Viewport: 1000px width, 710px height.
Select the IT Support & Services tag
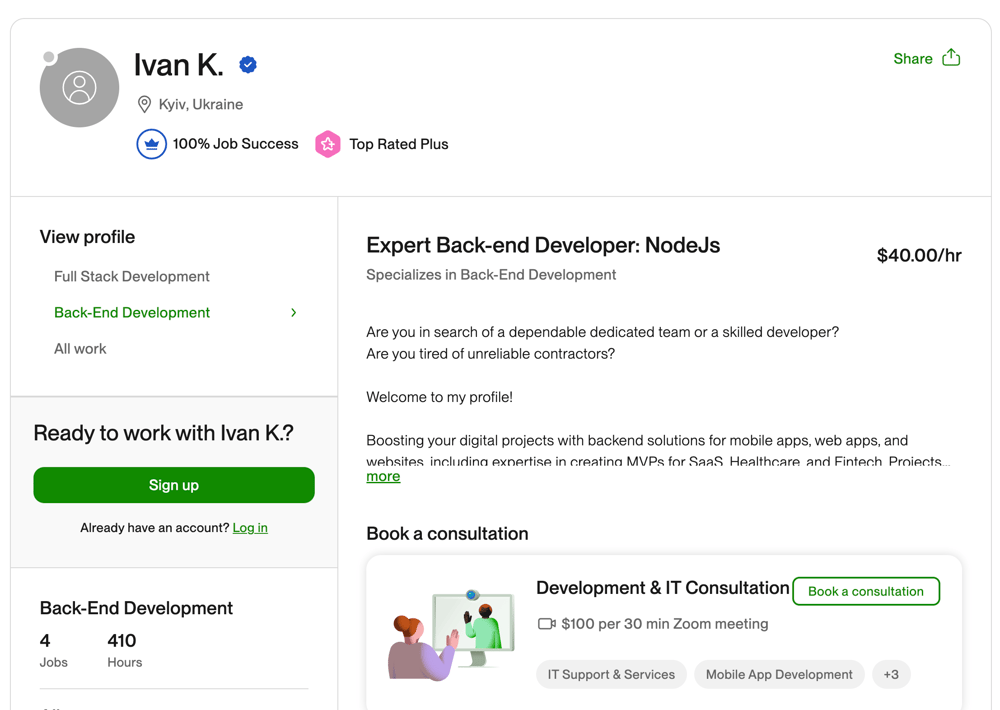(x=610, y=674)
